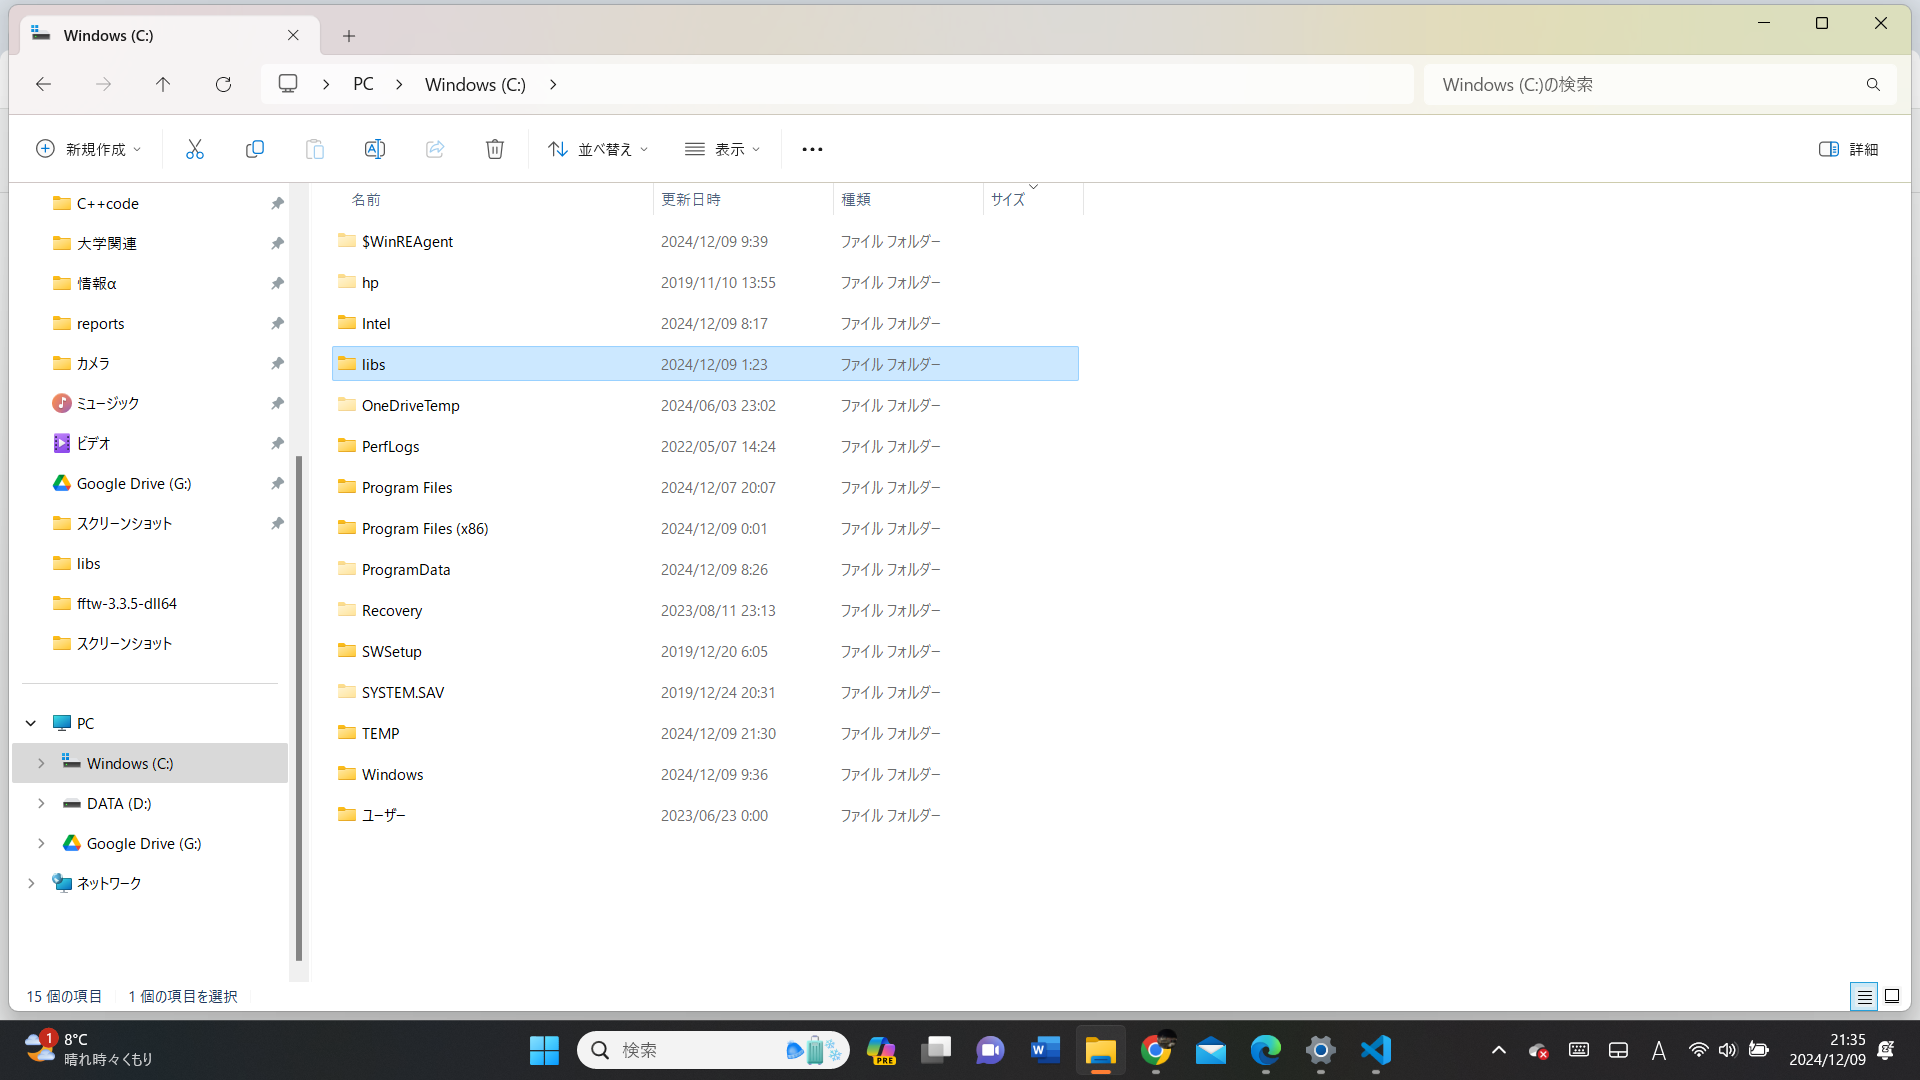This screenshot has height=1080, width=1920.
Task: Open the view (表示) dropdown
Action: pyautogui.click(x=723, y=149)
